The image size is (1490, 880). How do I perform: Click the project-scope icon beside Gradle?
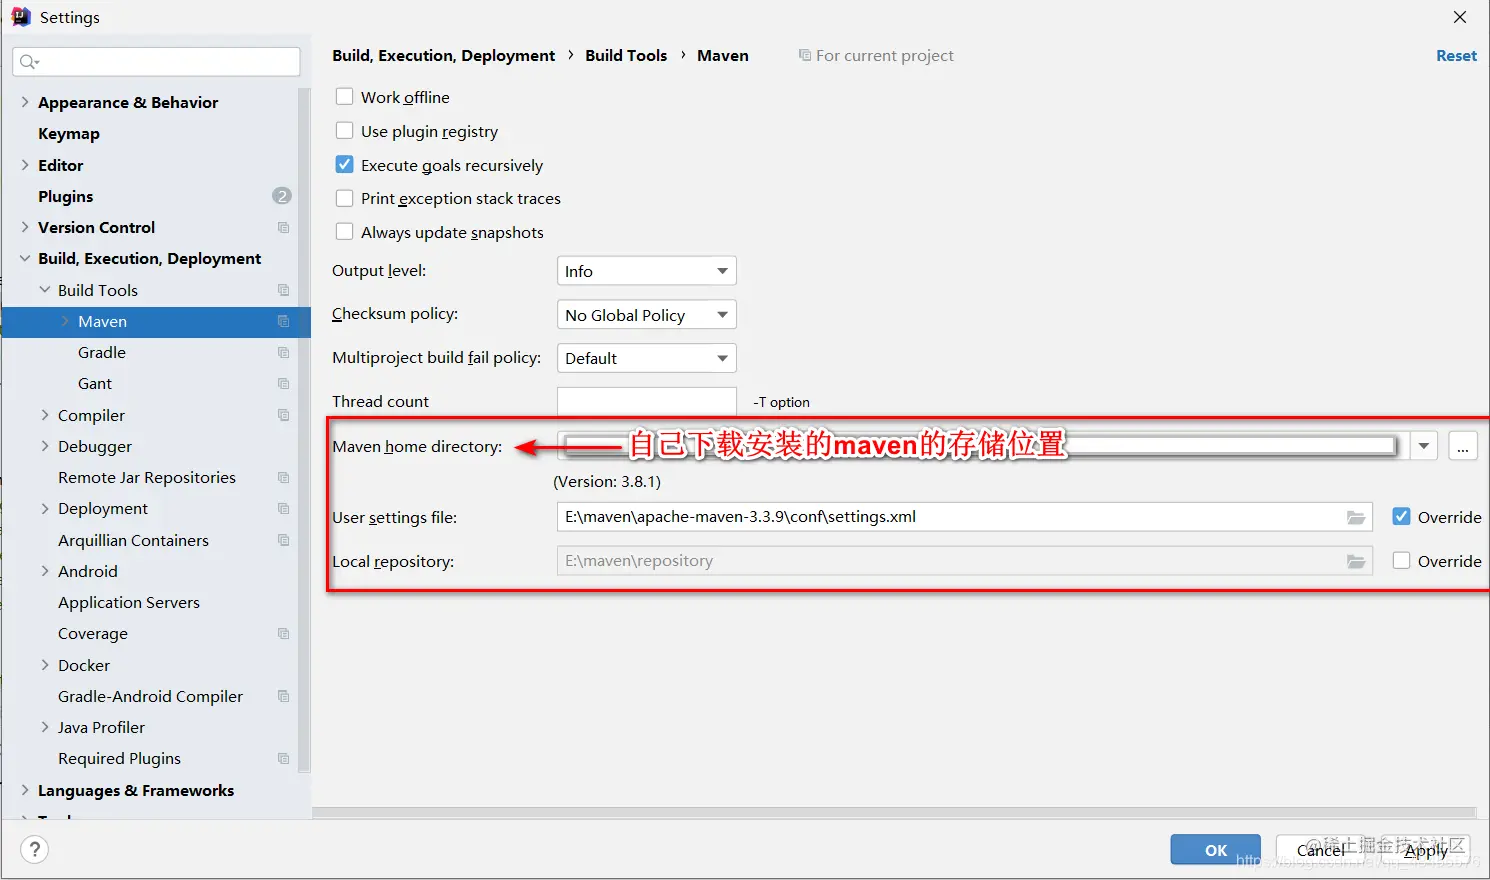[x=283, y=353]
